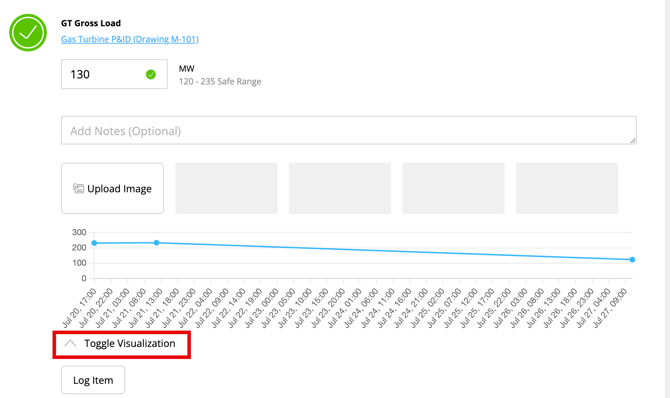The height and width of the screenshot is (398, 670).
Task: Click the Upload Image button
Action: 112,188
